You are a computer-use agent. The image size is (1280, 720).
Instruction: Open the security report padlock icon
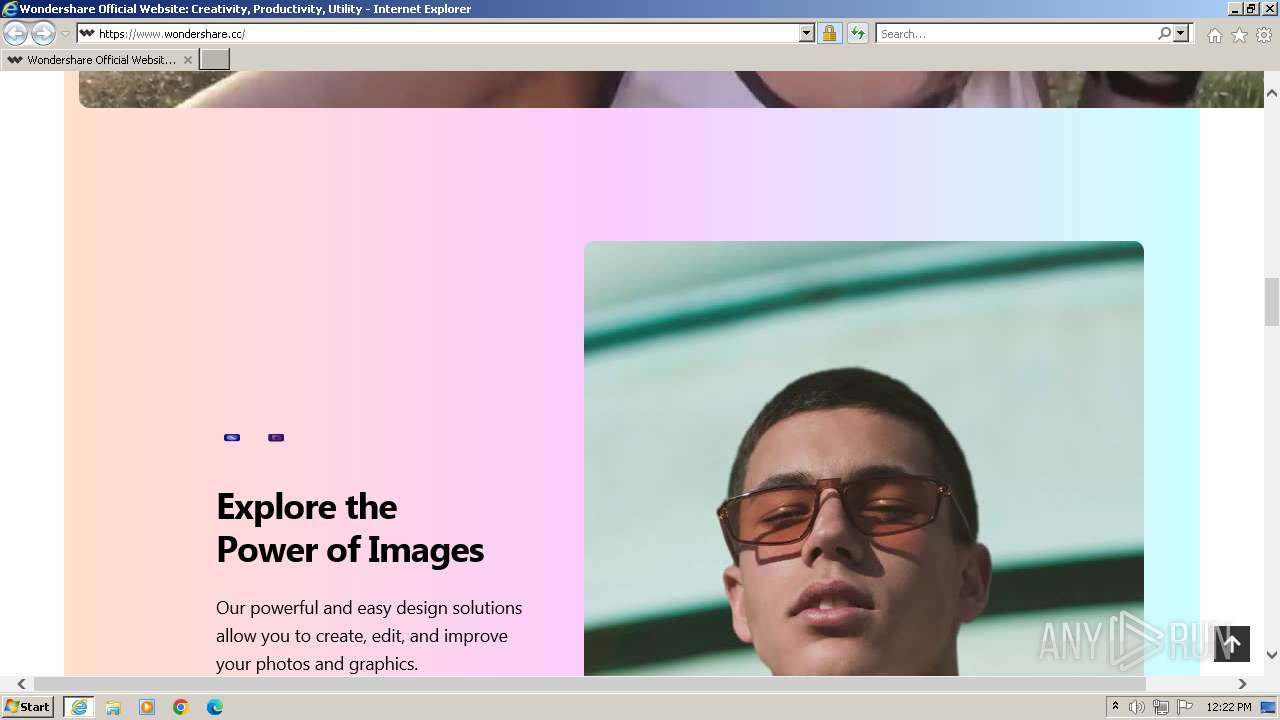(829, 33)
